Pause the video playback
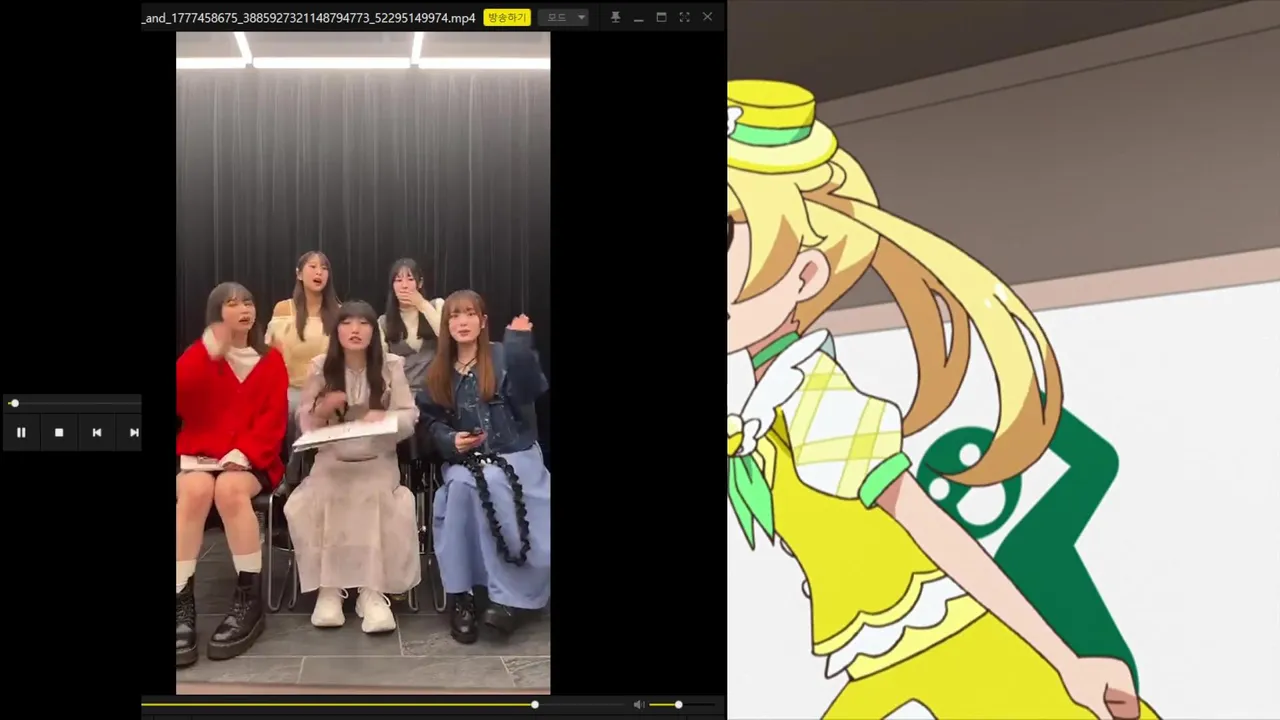Image resolution: width=1280 pixels, height=720 pixels. (21, 432)
